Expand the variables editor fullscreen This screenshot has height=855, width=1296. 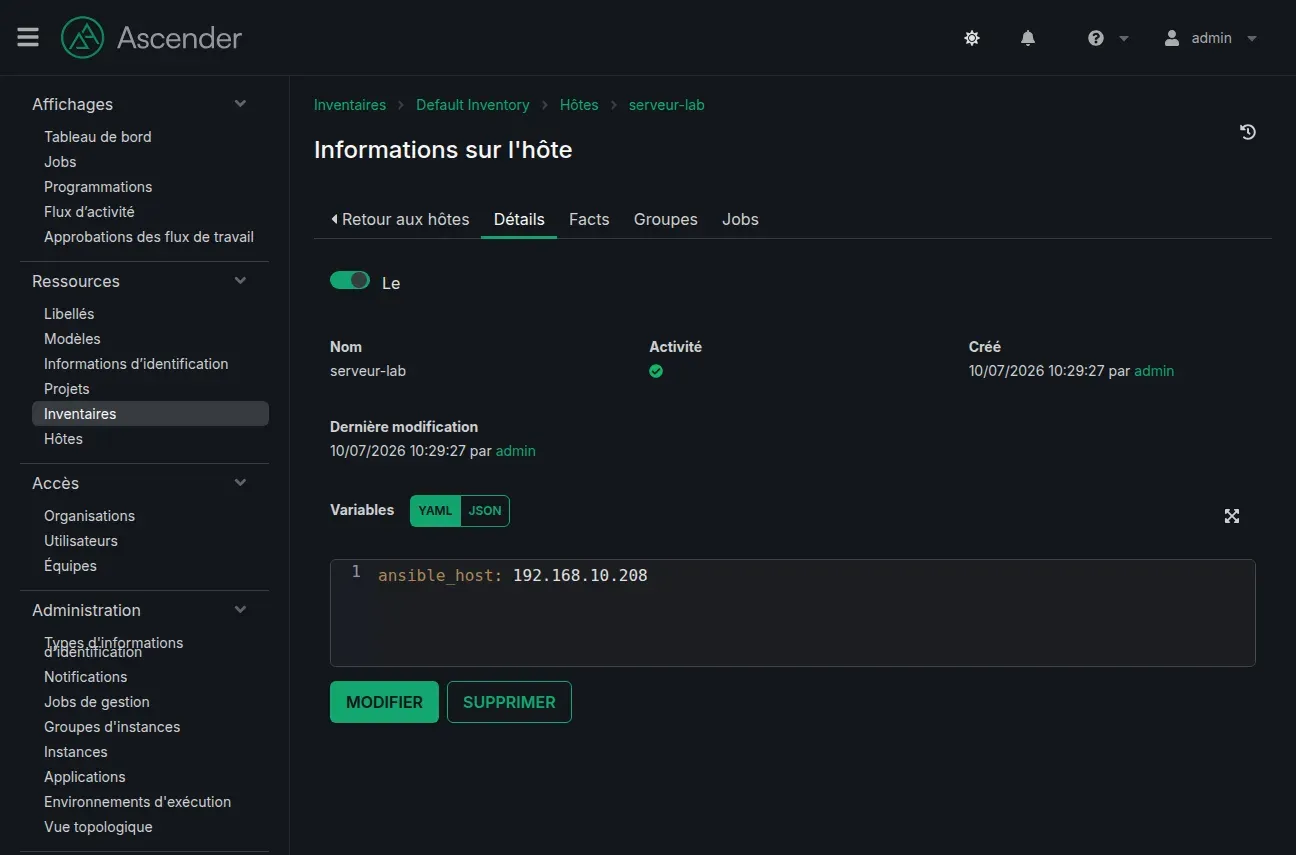pyautogui.click(x=1232, y=516)
